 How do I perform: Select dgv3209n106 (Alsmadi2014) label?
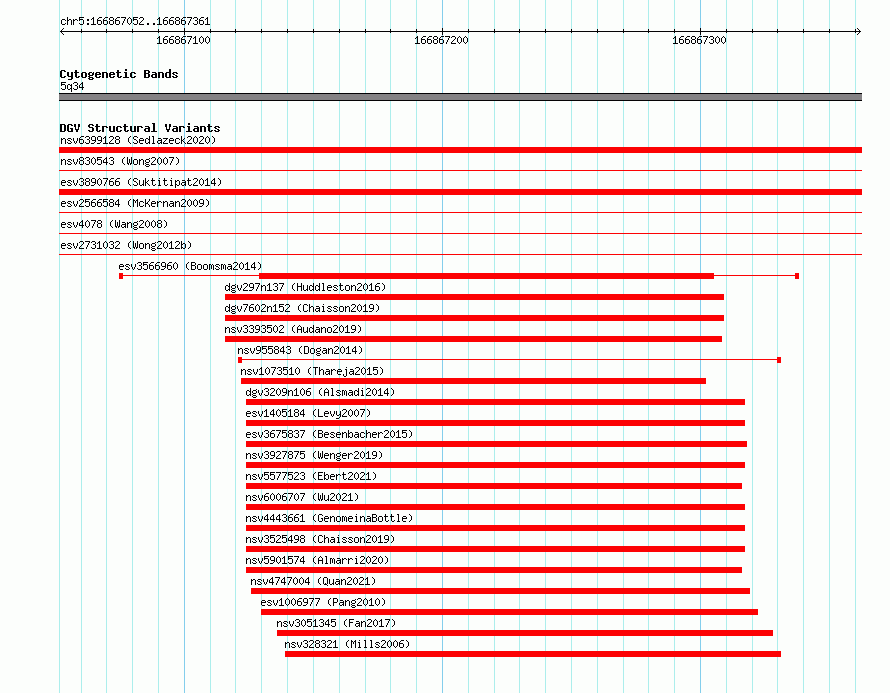pos(320,392)
